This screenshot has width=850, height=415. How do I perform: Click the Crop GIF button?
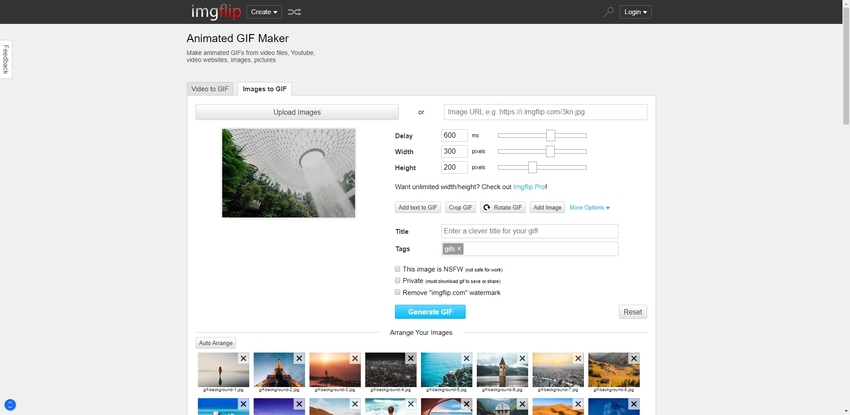coord(460,208)
